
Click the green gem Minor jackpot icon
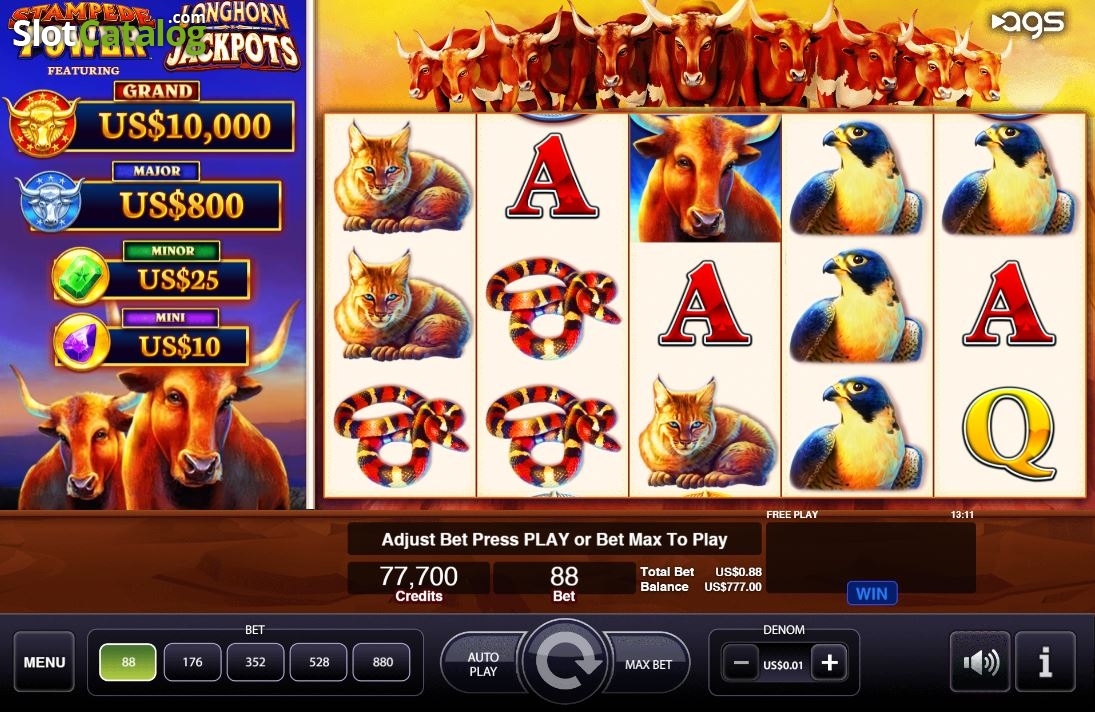[x=81, y=276]
